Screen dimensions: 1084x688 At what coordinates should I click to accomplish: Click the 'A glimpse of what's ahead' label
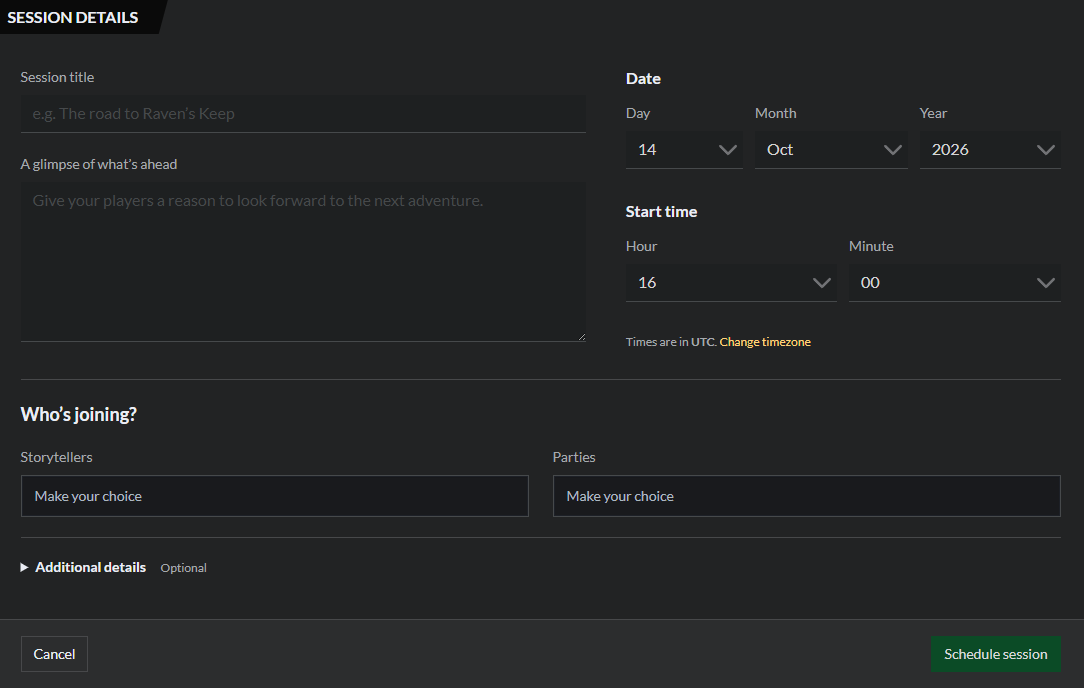pyautogui.click(x=99, y=164)
